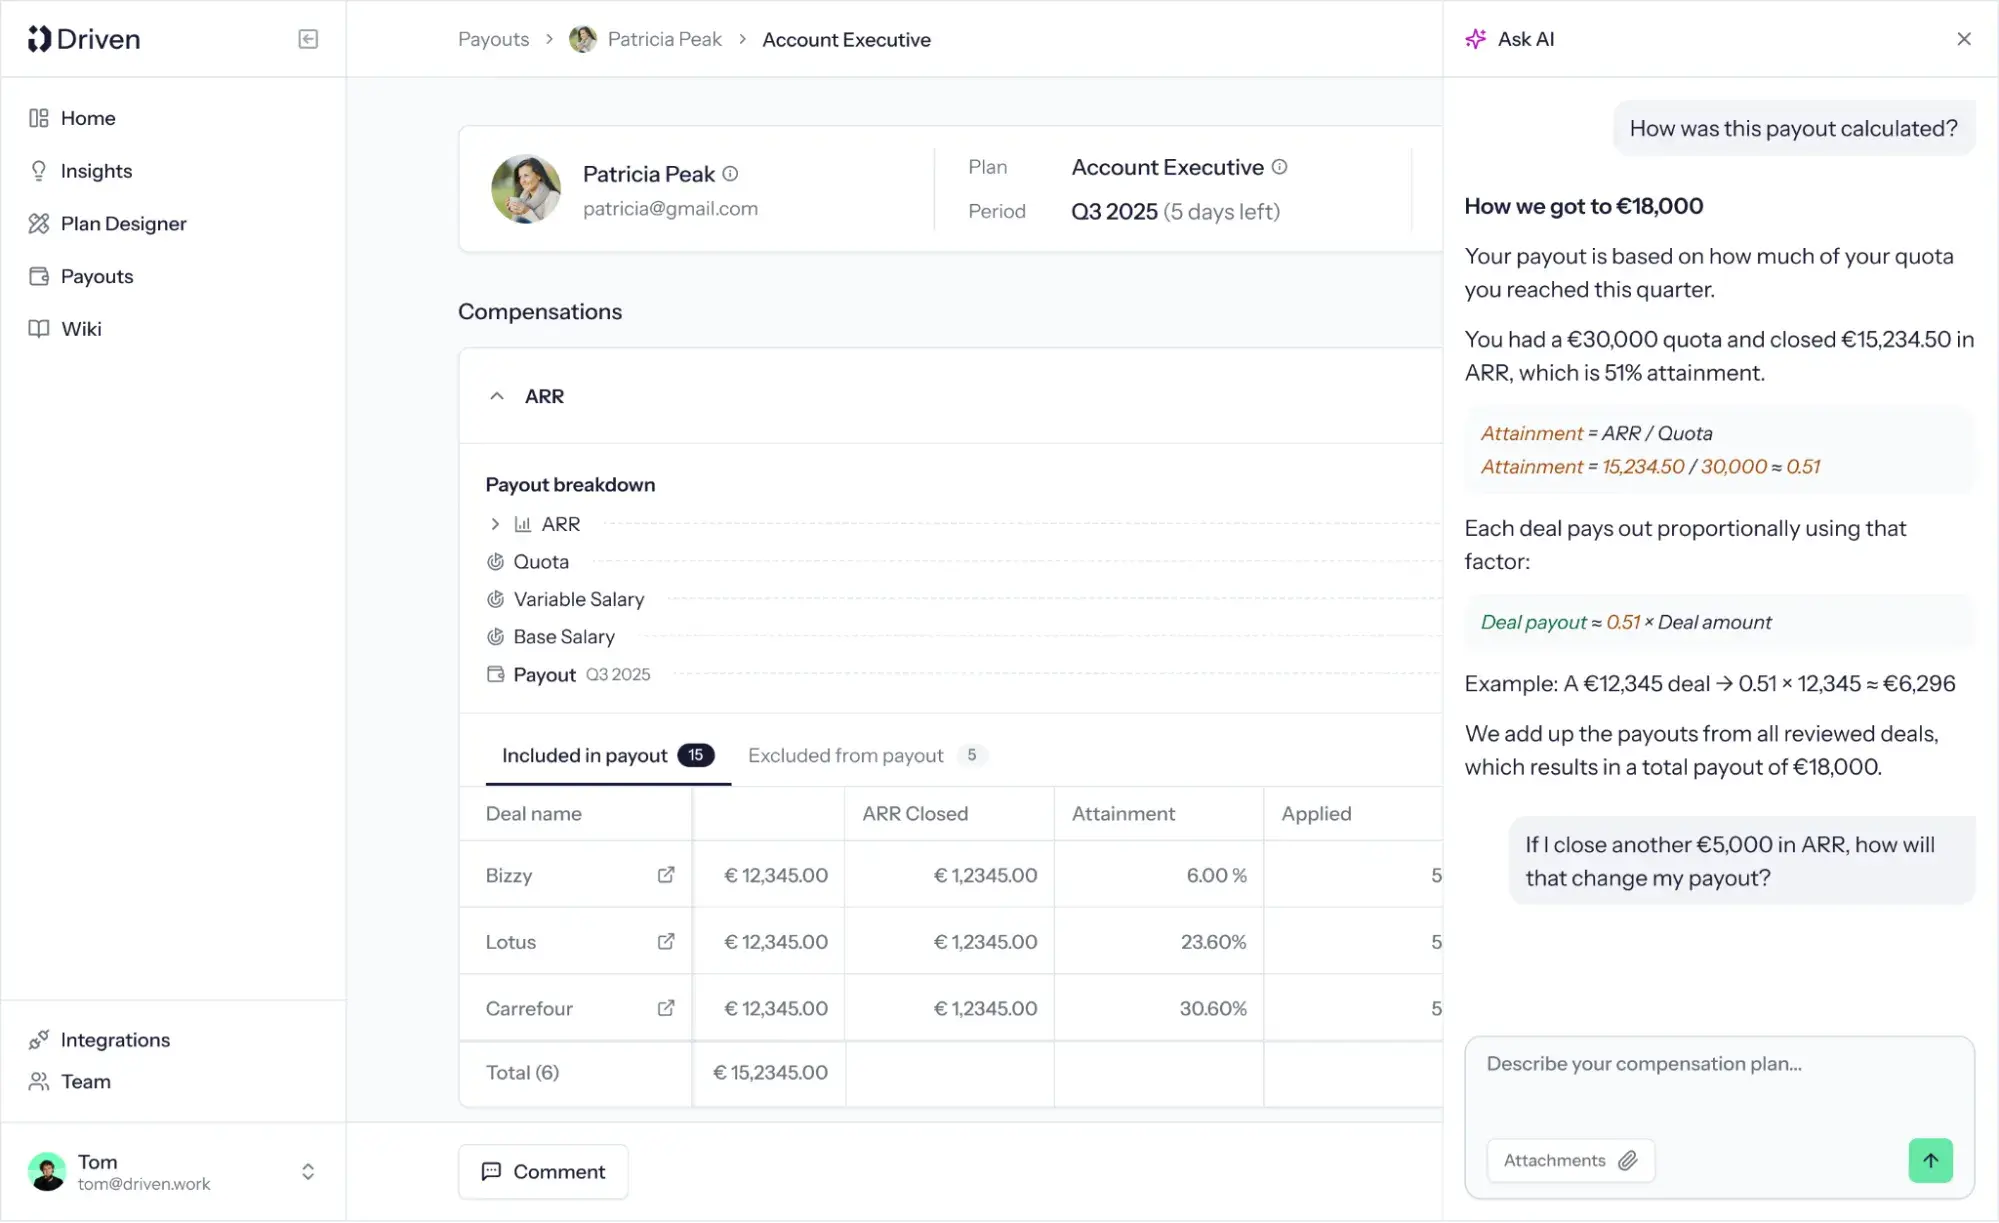Image resolution: width=1999 pixels, height=1223 pixels.
Task: Show info next to Account Executive plan
Action: [x=1279, y=167]
